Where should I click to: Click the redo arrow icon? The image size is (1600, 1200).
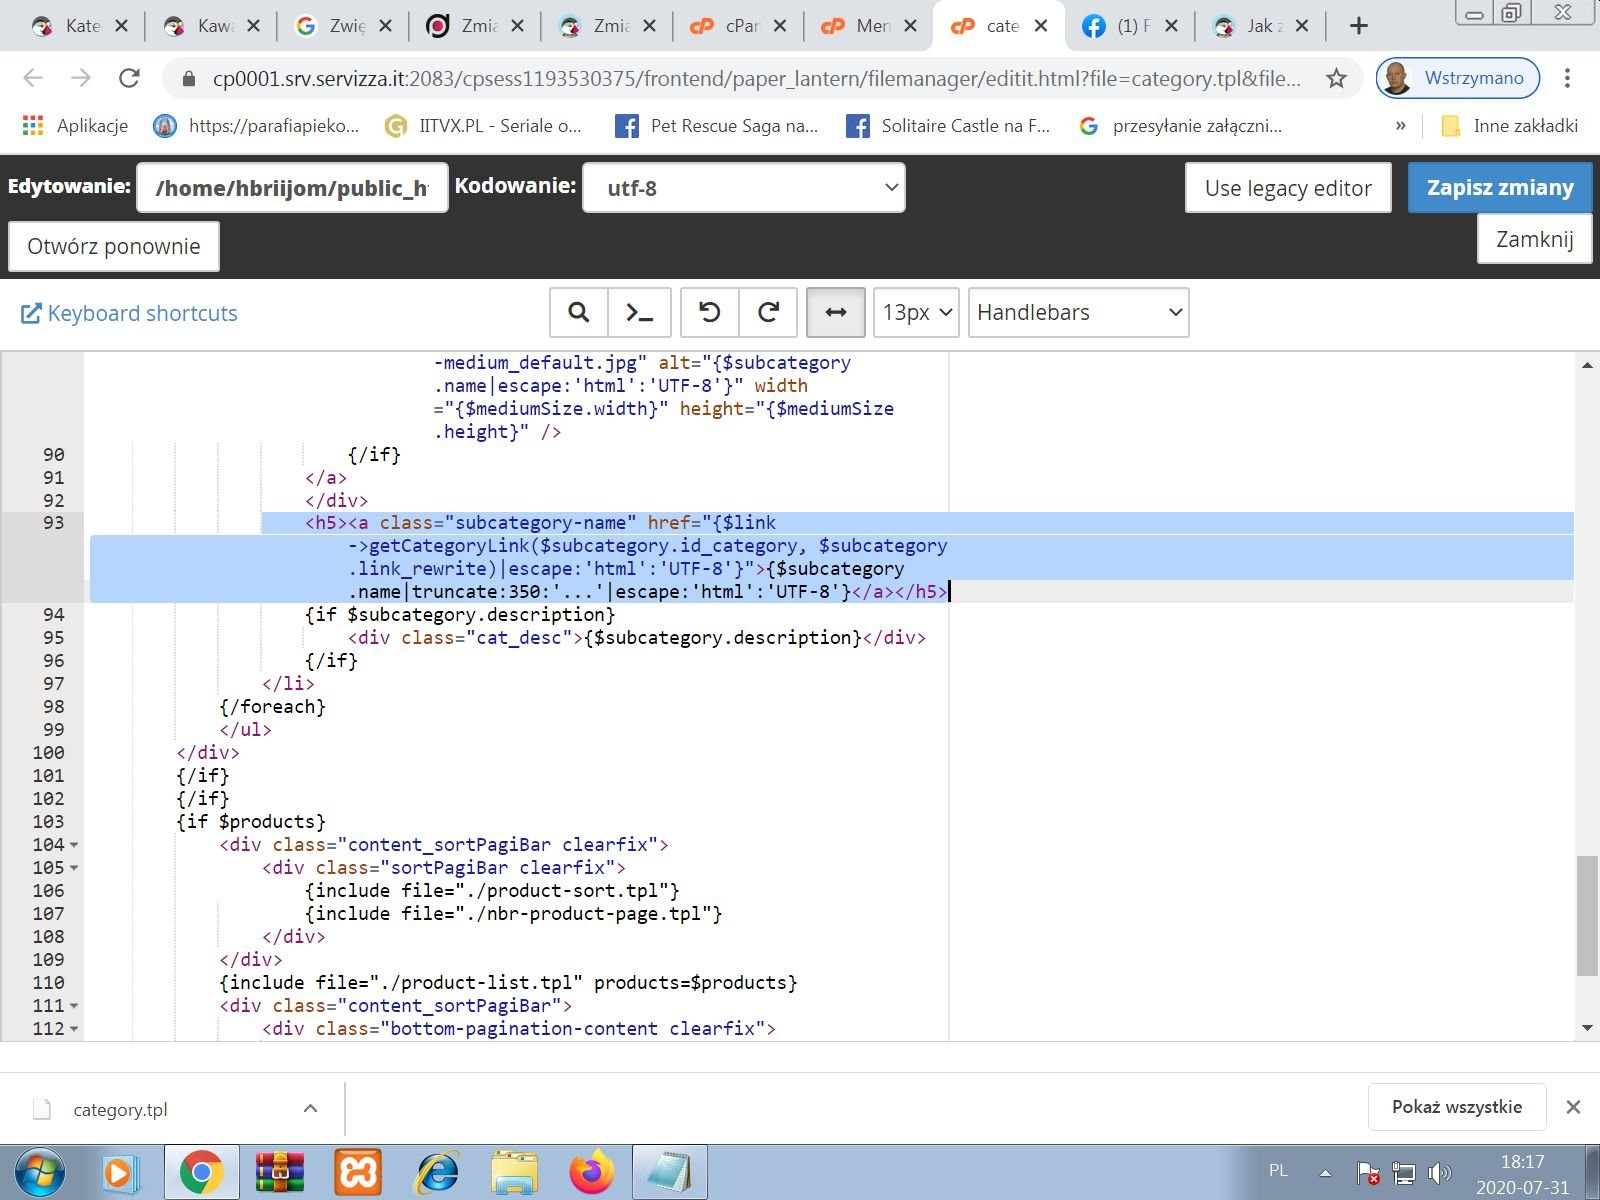pyautogui.click(x=768, y=313)
